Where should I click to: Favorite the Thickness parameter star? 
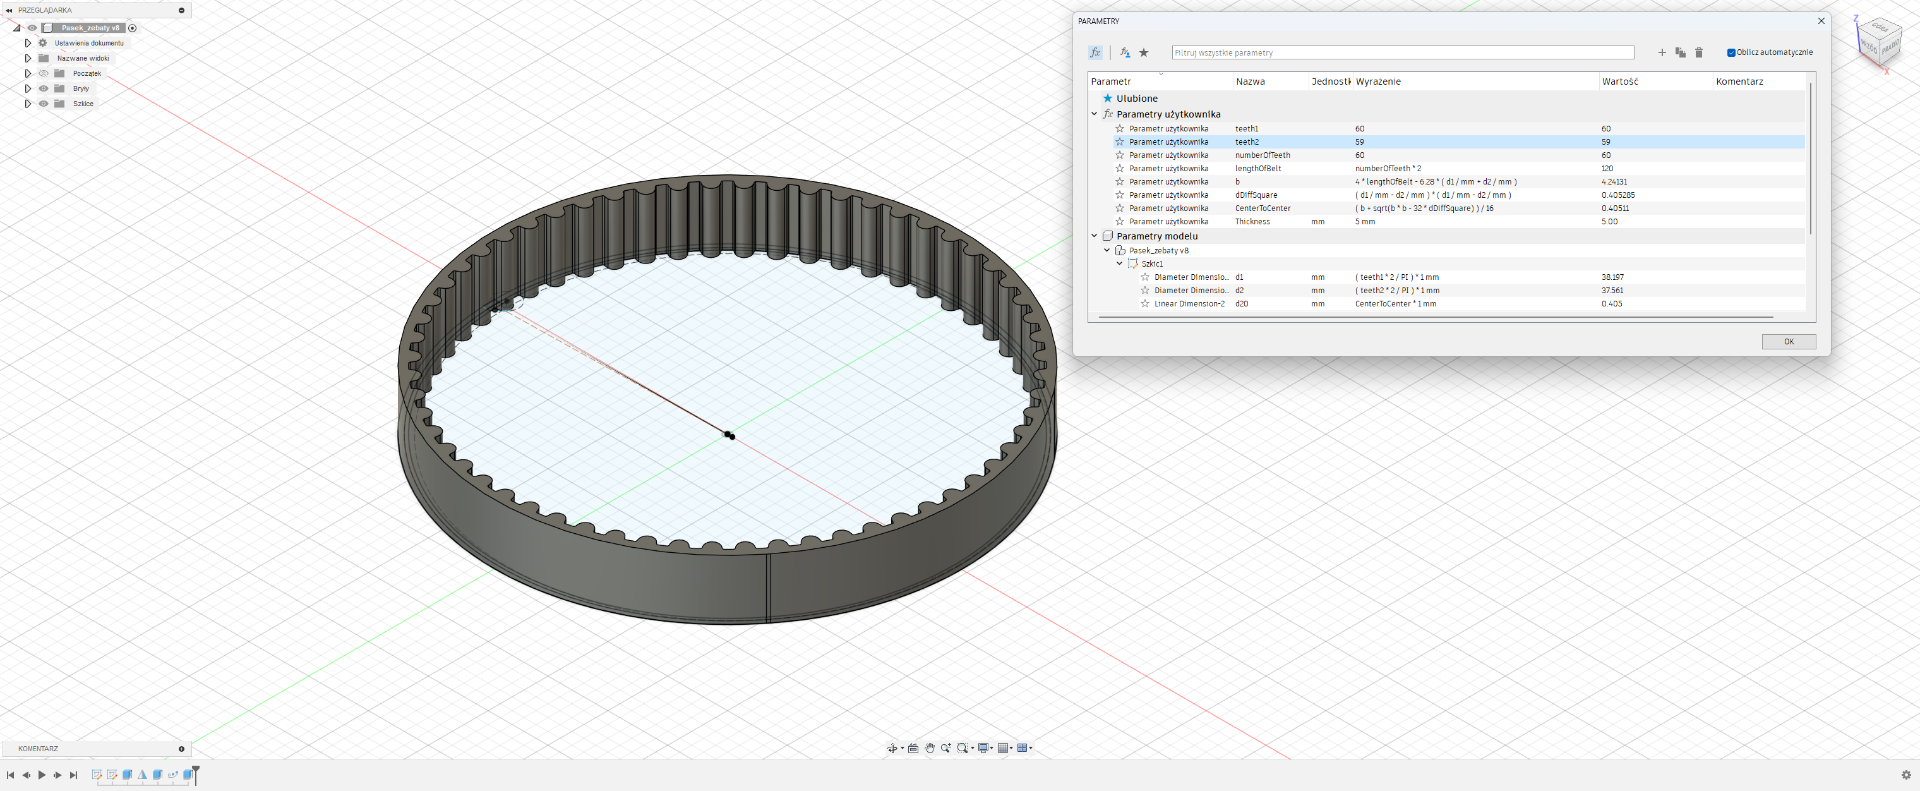point(1120,221)
